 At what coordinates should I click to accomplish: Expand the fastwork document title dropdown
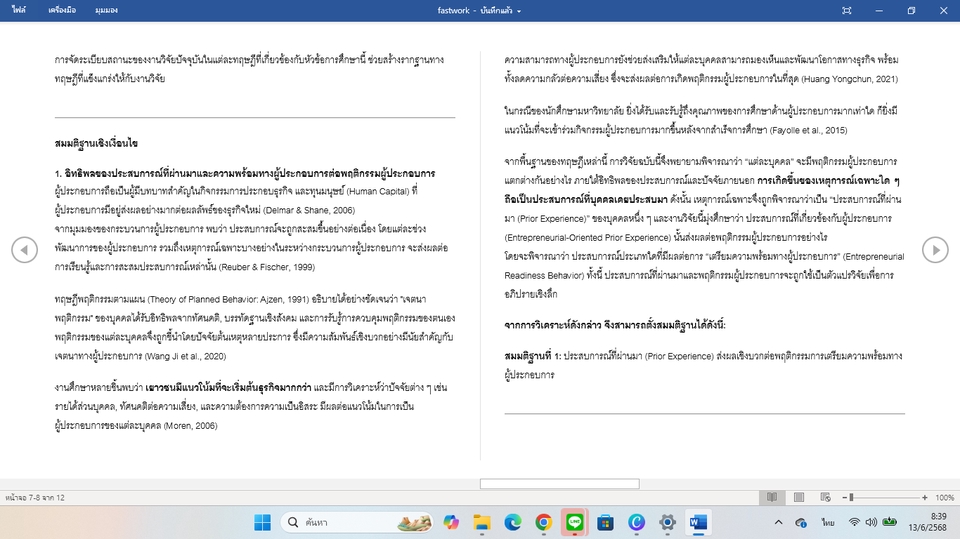[519, 10]
